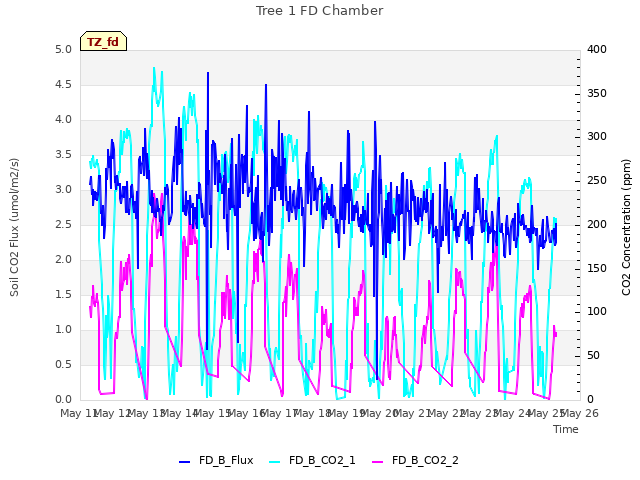Toggle the FD_B_CO2_2 legend entry
This screenshot has height=480, width=640.
coord(415,461)
